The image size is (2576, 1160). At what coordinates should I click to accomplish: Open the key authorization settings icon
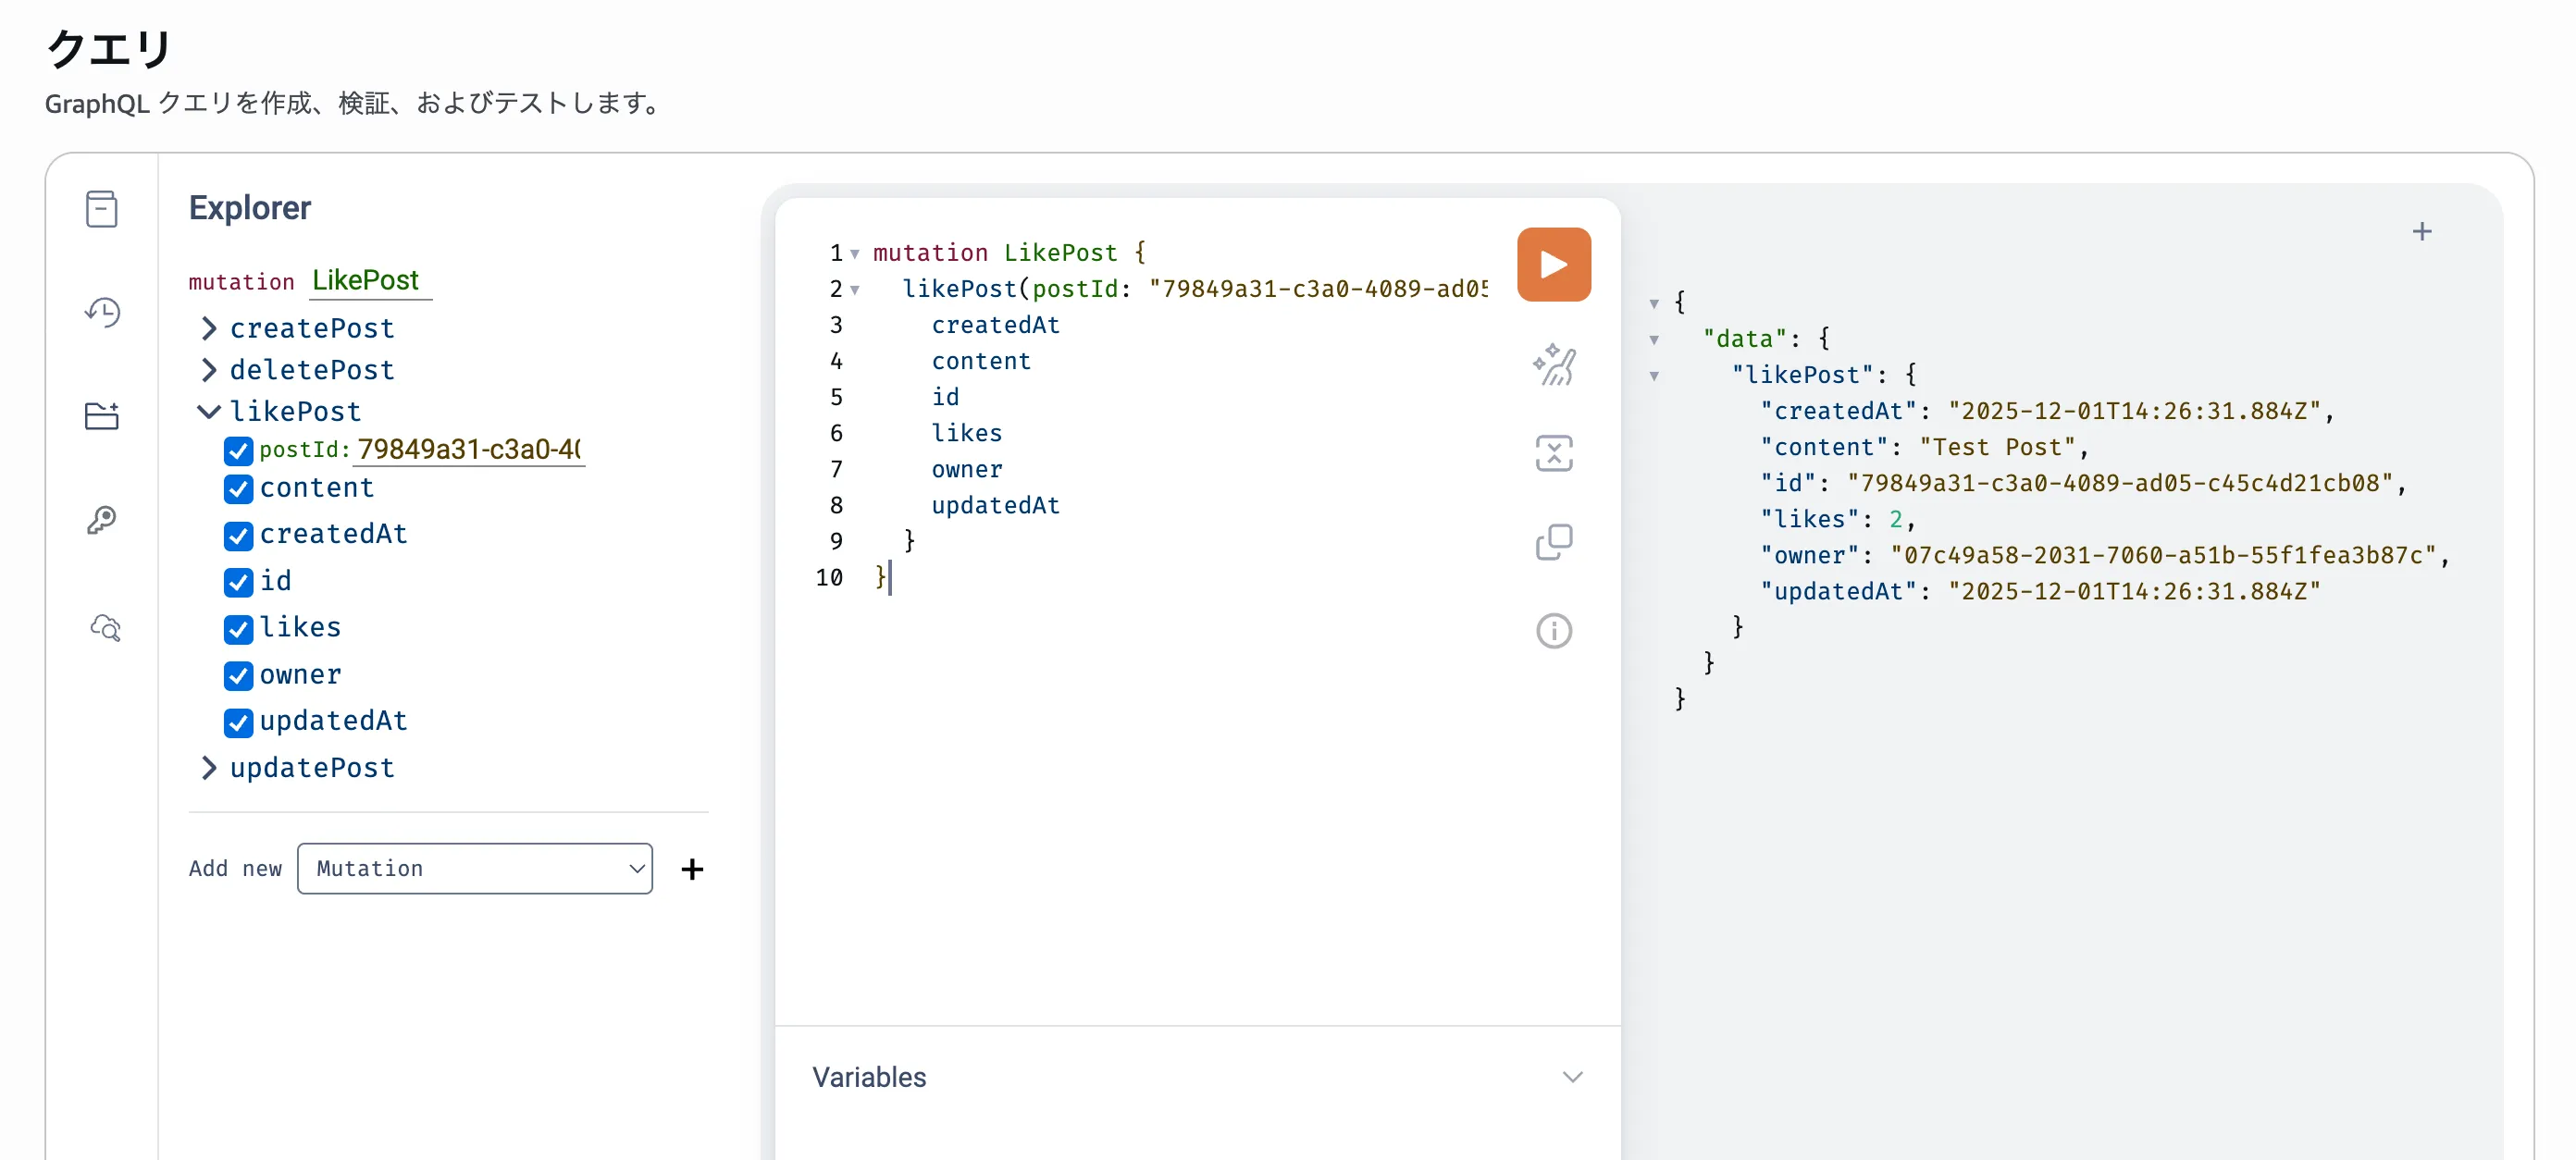(101, 520)
